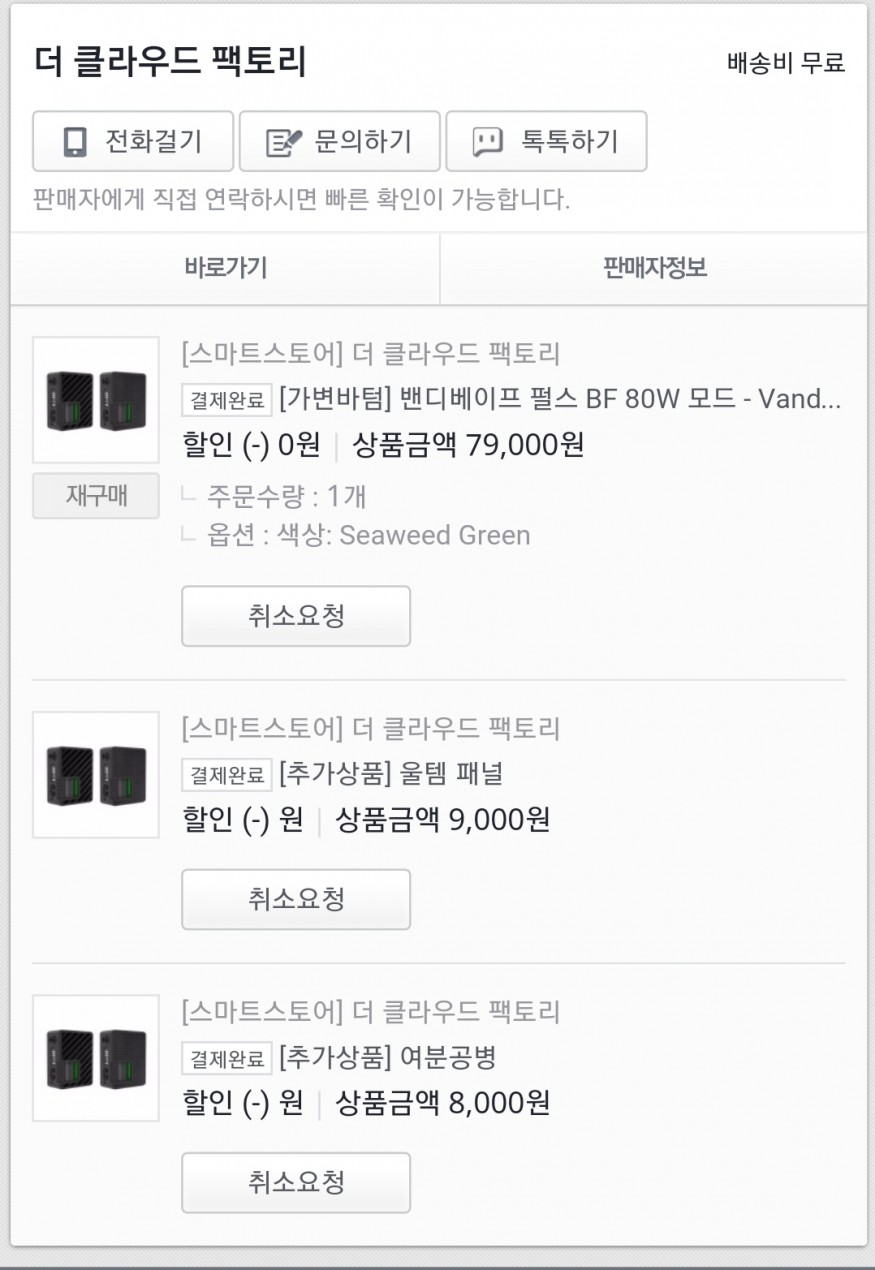Tap the chat bubble icon on 톡톡하기
Viewport: 875px width, 1270px height.
pyautogui.click(x=487, y=142)
